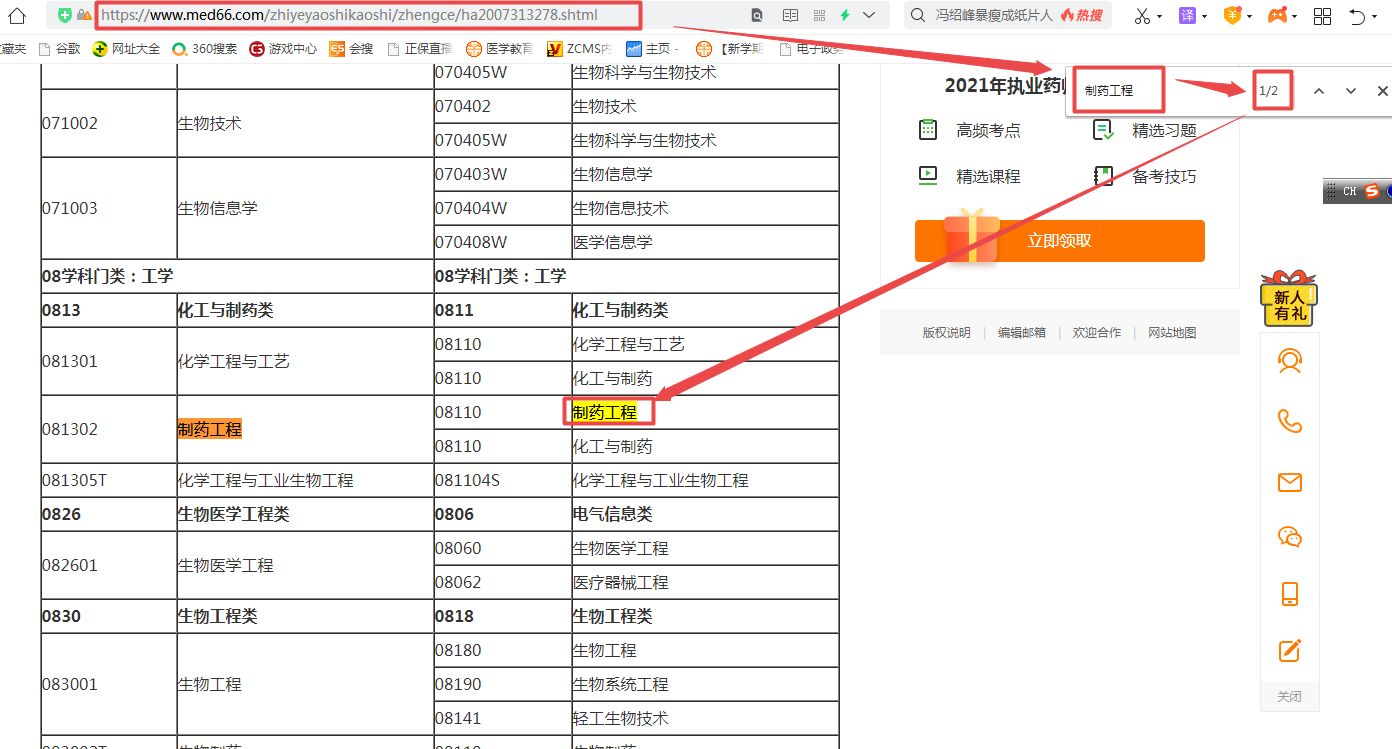Click the mobile phone icon in sidebar

[1289, 593]
